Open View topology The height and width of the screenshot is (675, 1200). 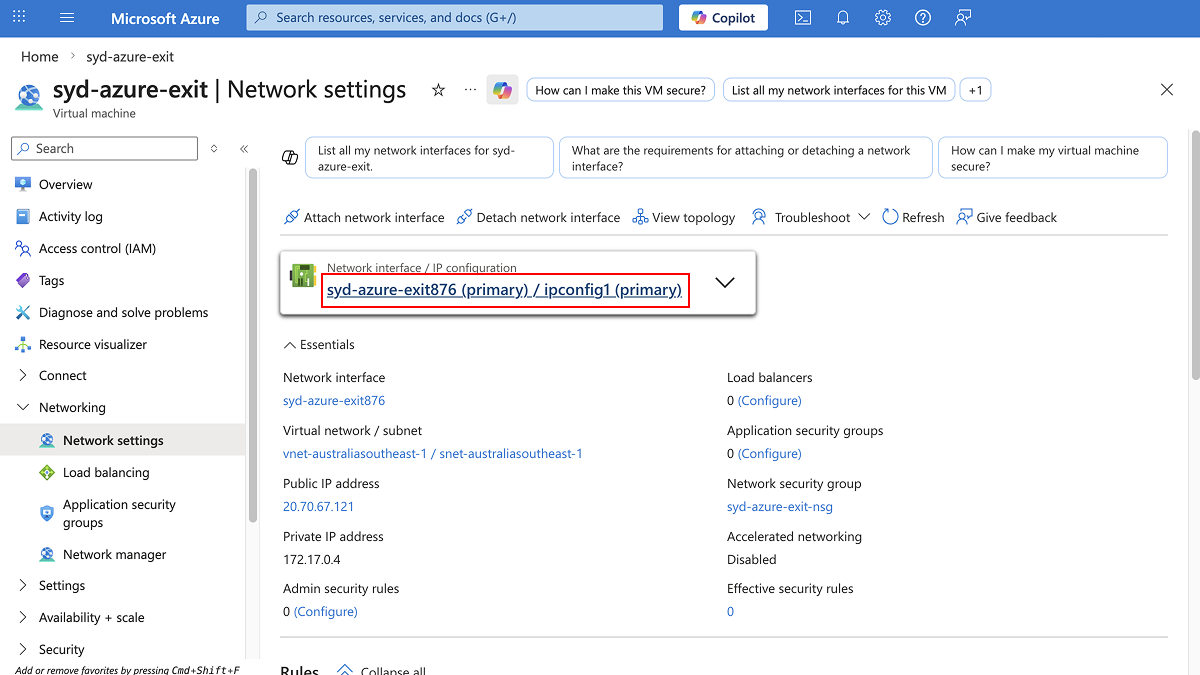point(683,217)
